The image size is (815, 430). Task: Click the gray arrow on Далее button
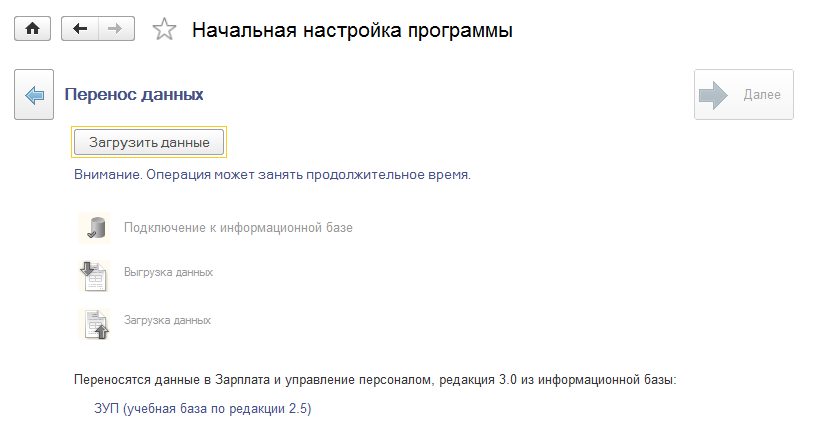[715, 95]
